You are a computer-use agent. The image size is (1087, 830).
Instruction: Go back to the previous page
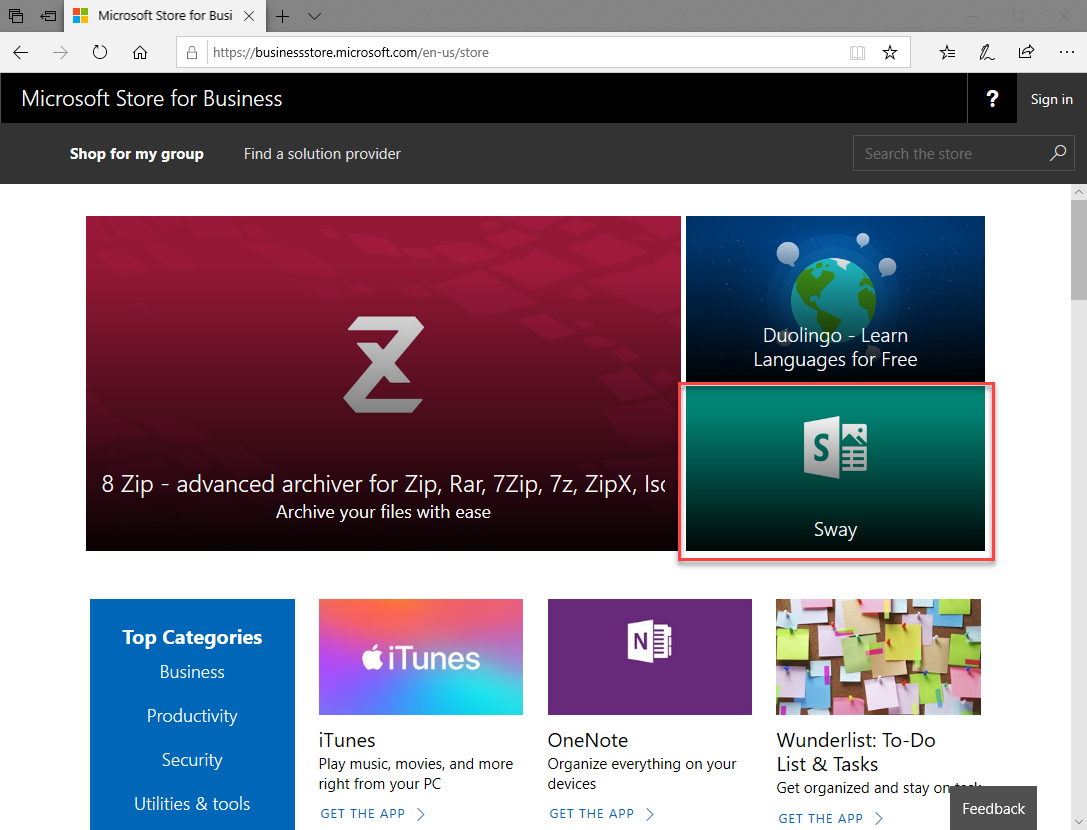[x=21, y=52]
